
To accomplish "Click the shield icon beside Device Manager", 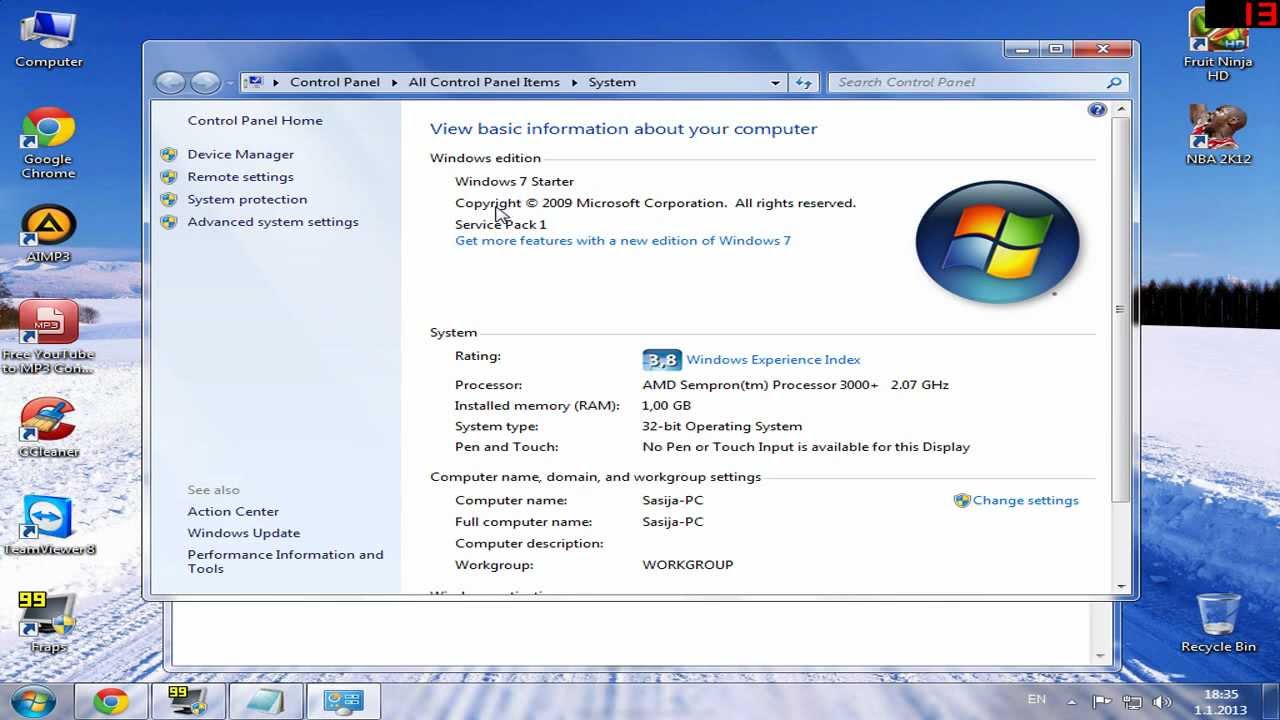I will click(169, 155).
